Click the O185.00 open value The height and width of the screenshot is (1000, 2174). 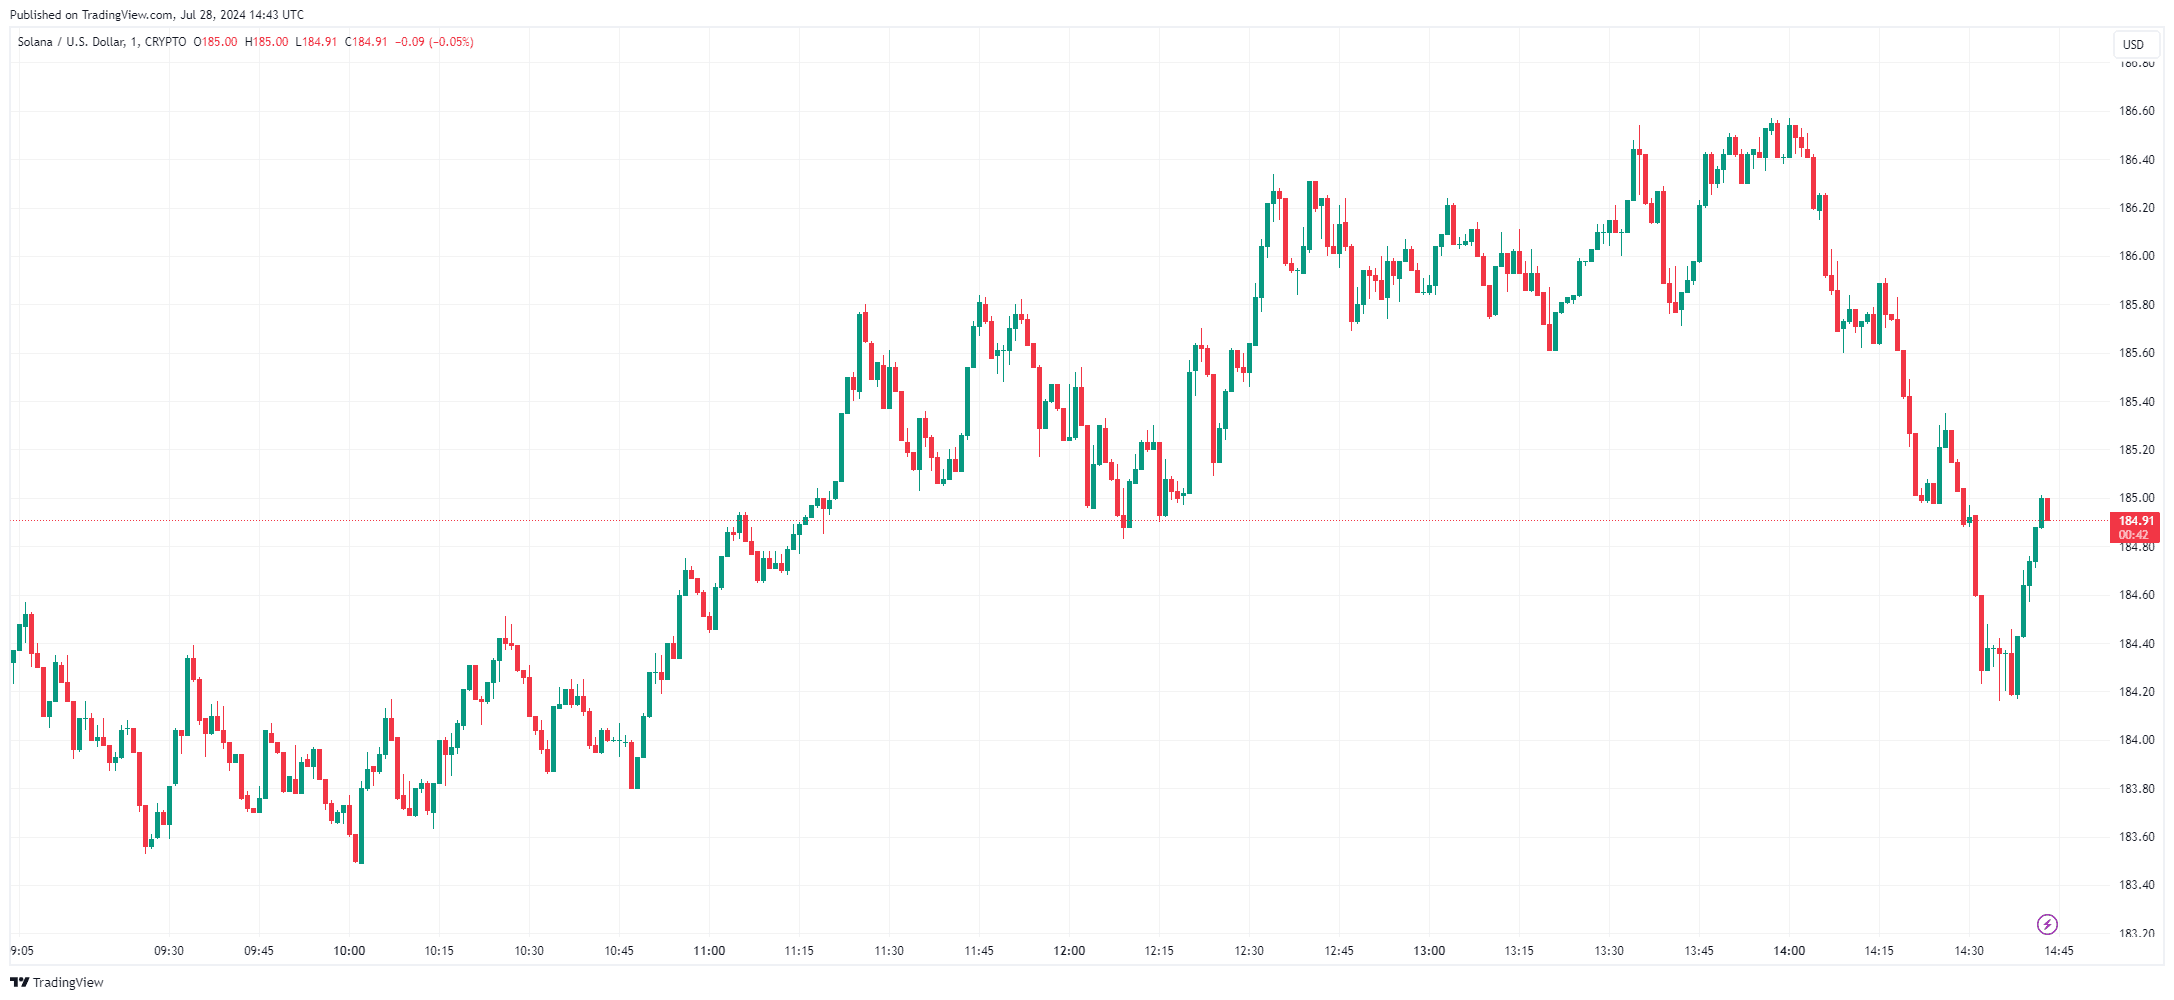click(216, 42)
